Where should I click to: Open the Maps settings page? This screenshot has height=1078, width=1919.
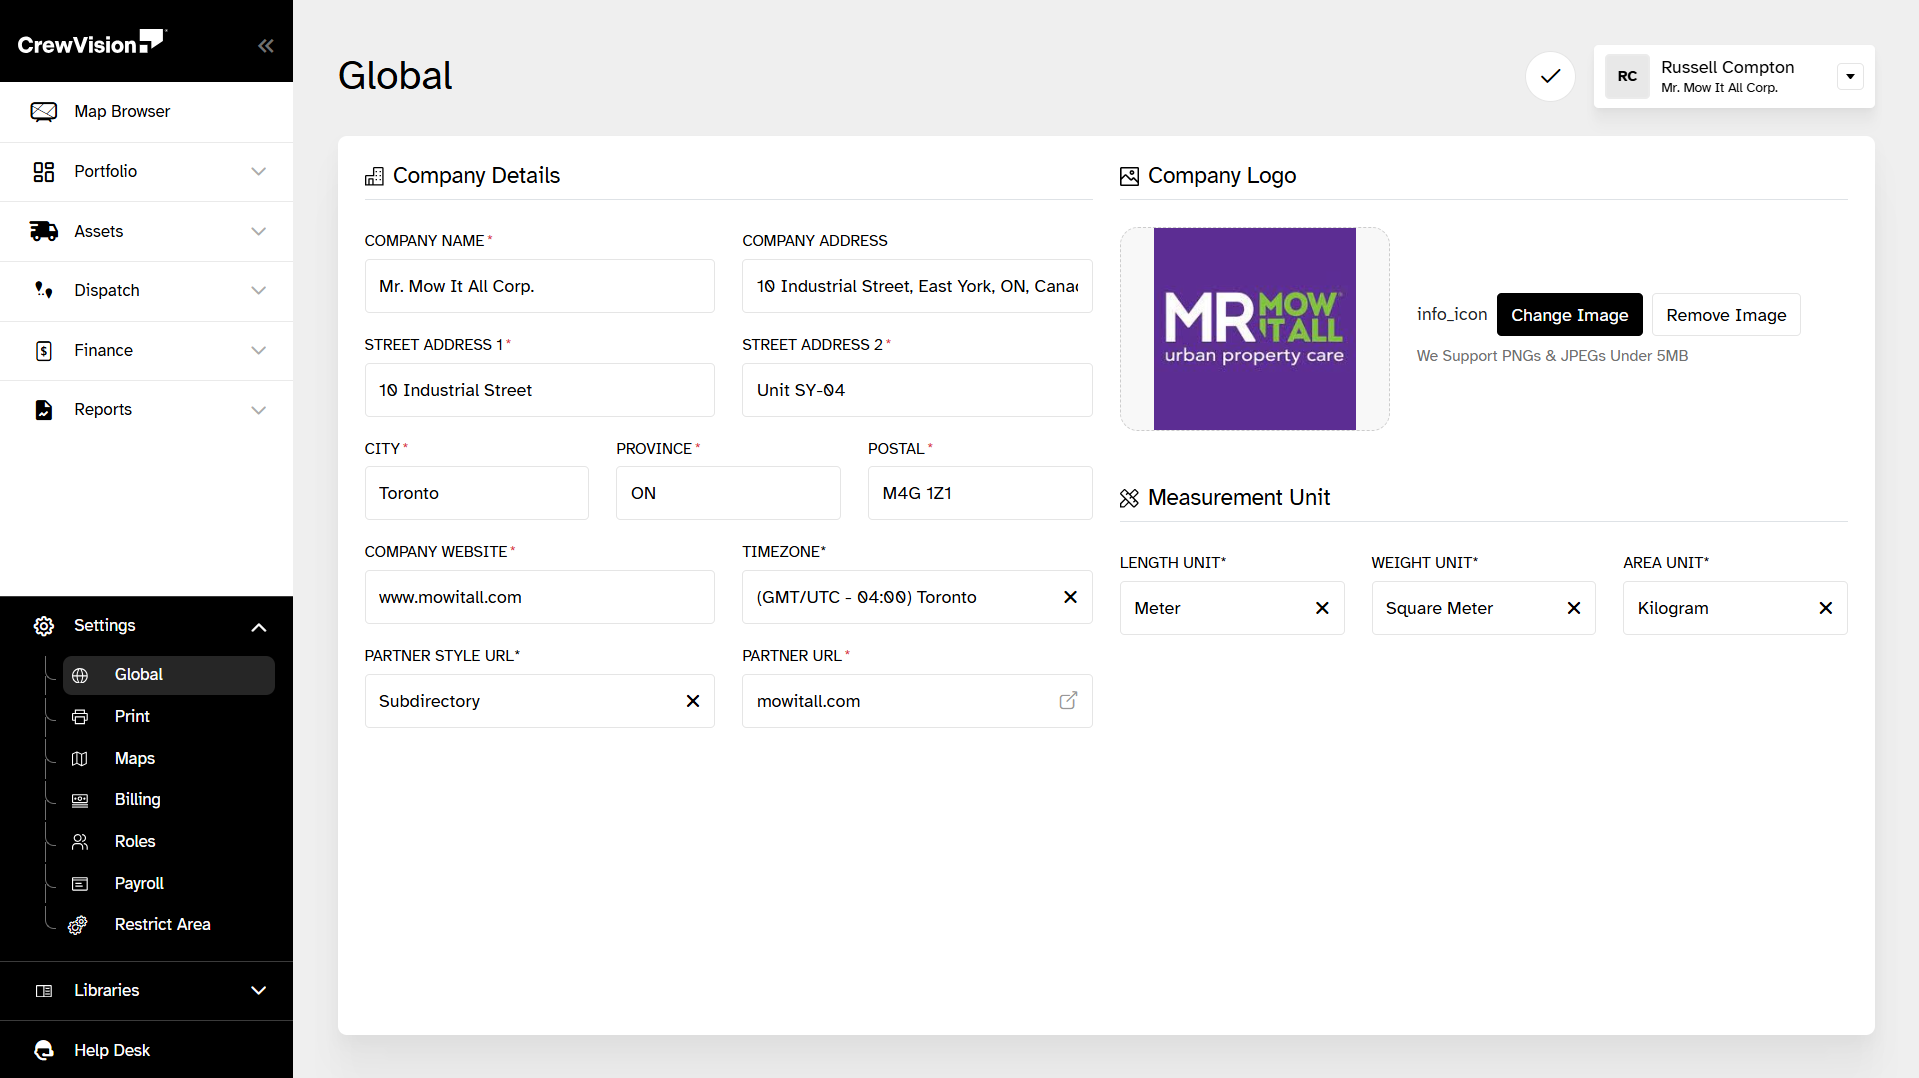pos(168,759)
